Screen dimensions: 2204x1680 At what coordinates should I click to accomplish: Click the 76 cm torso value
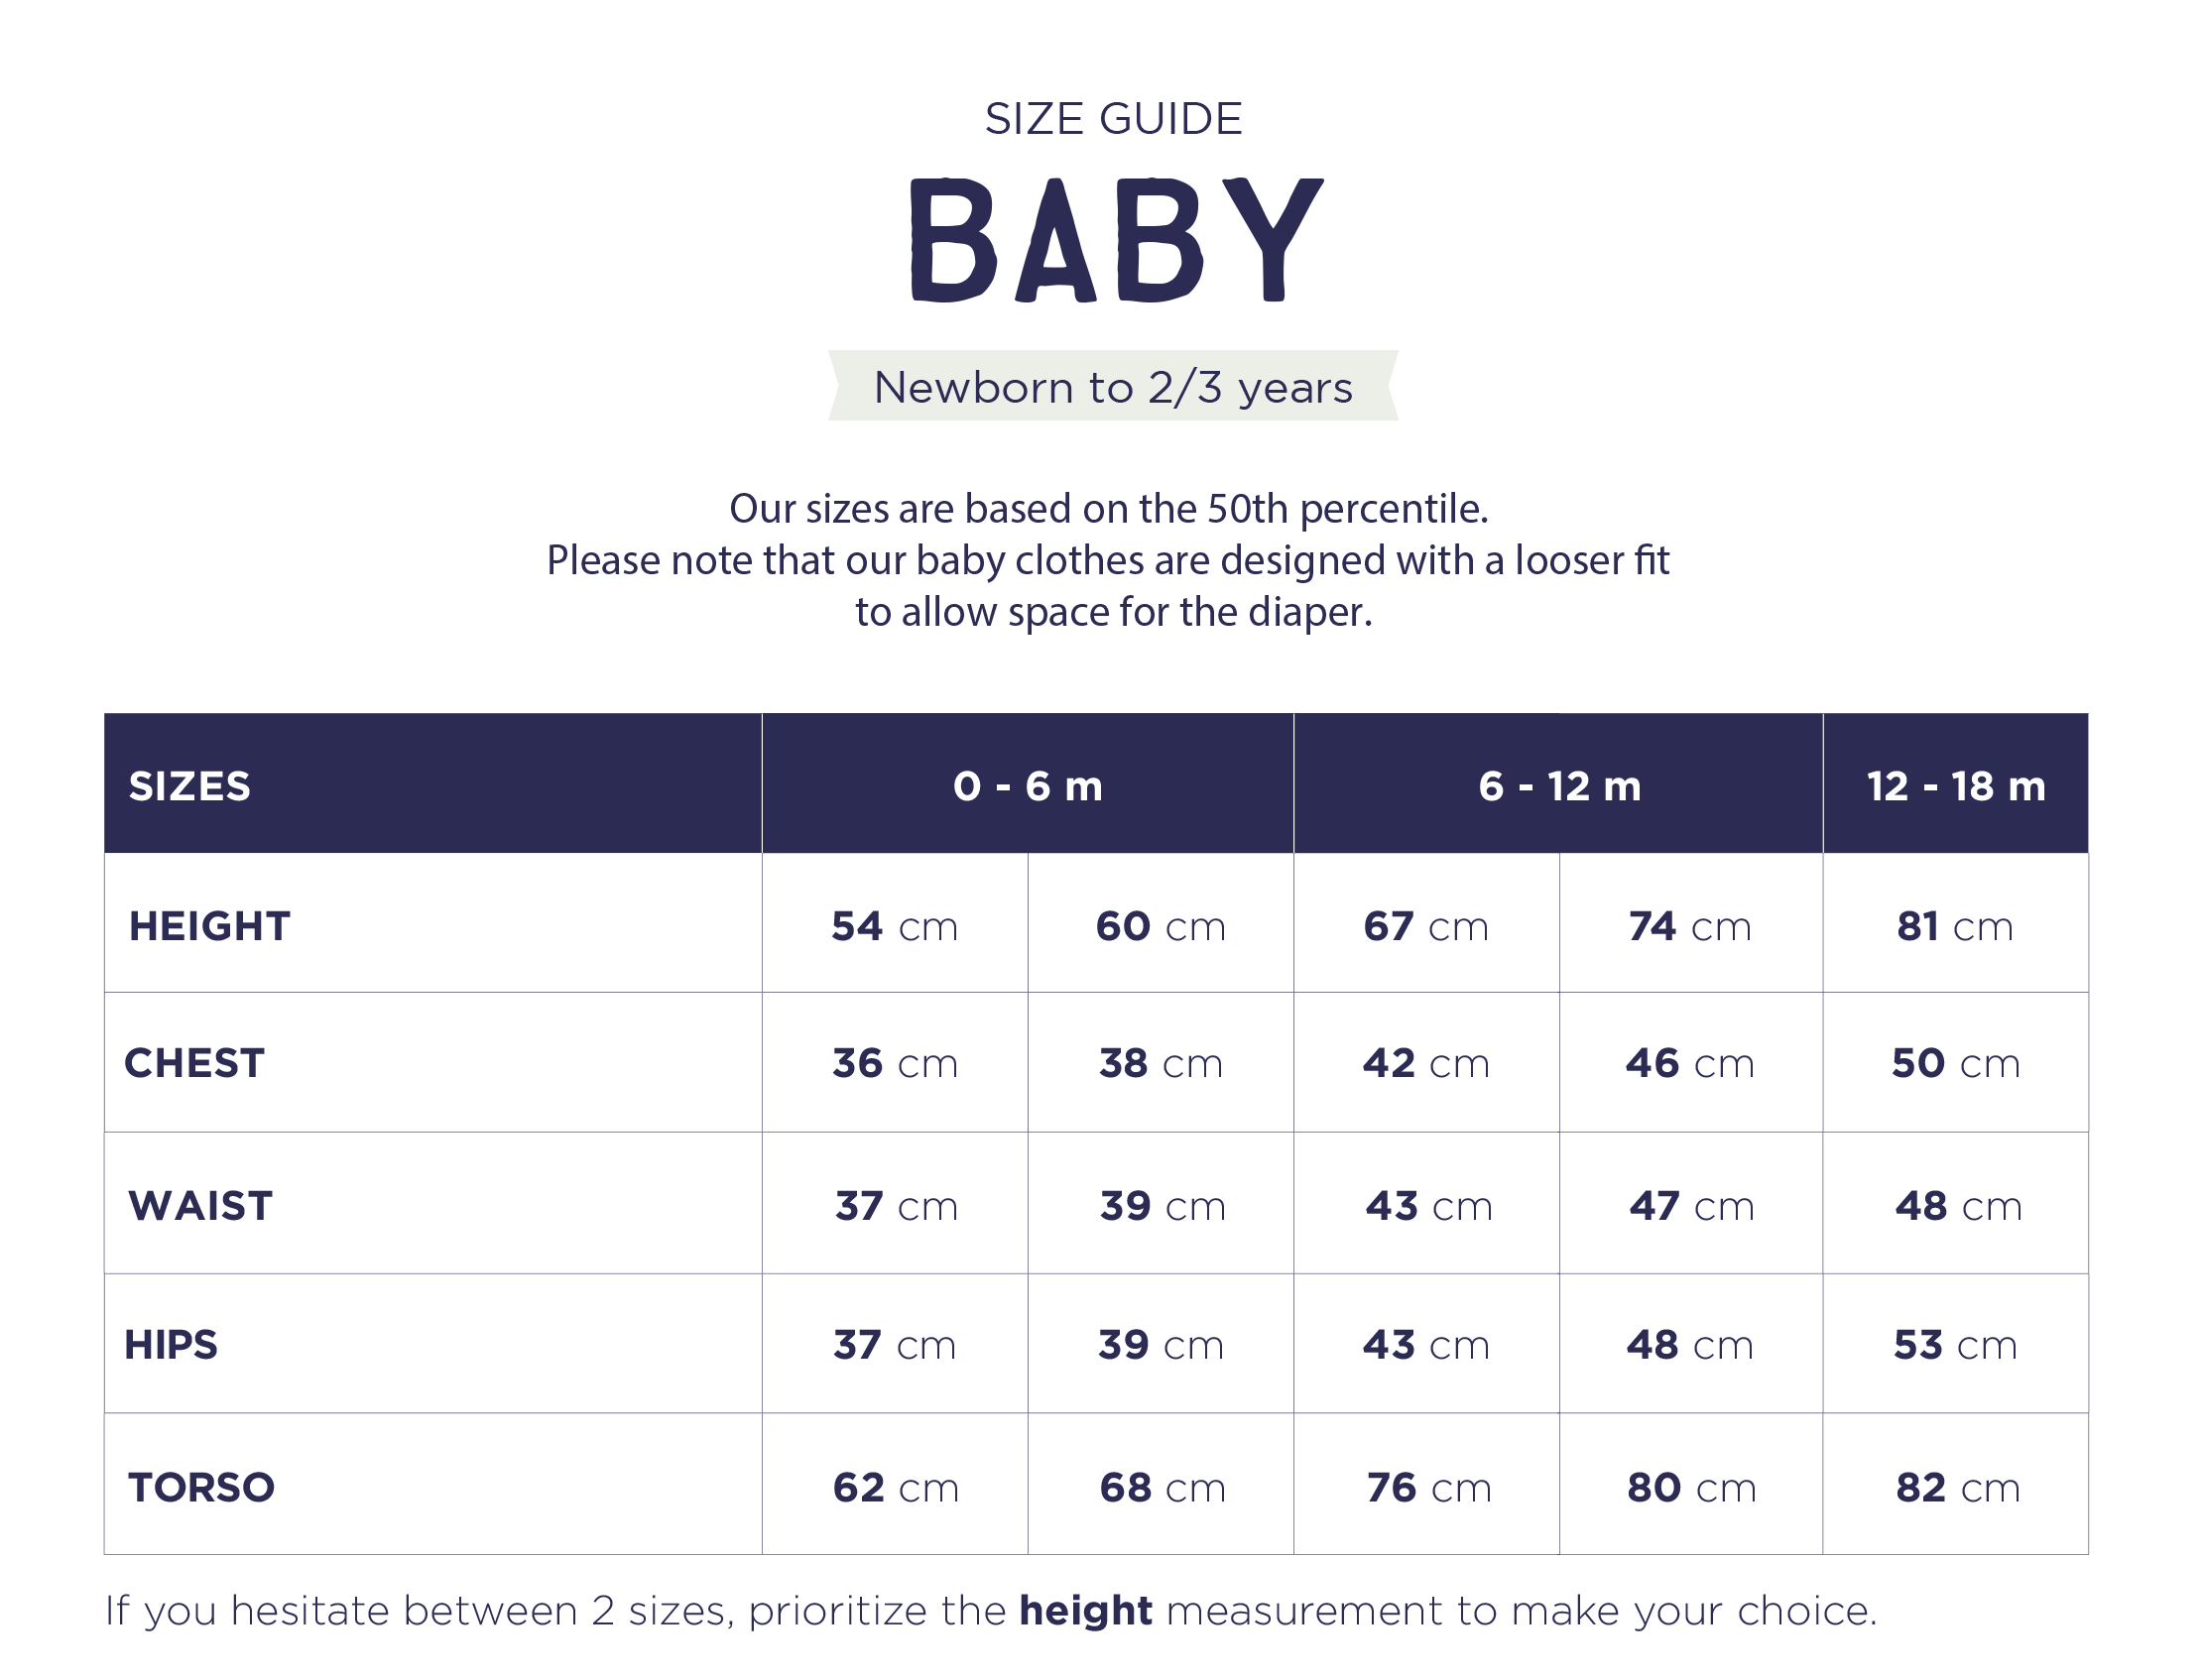point(1428,1488)
